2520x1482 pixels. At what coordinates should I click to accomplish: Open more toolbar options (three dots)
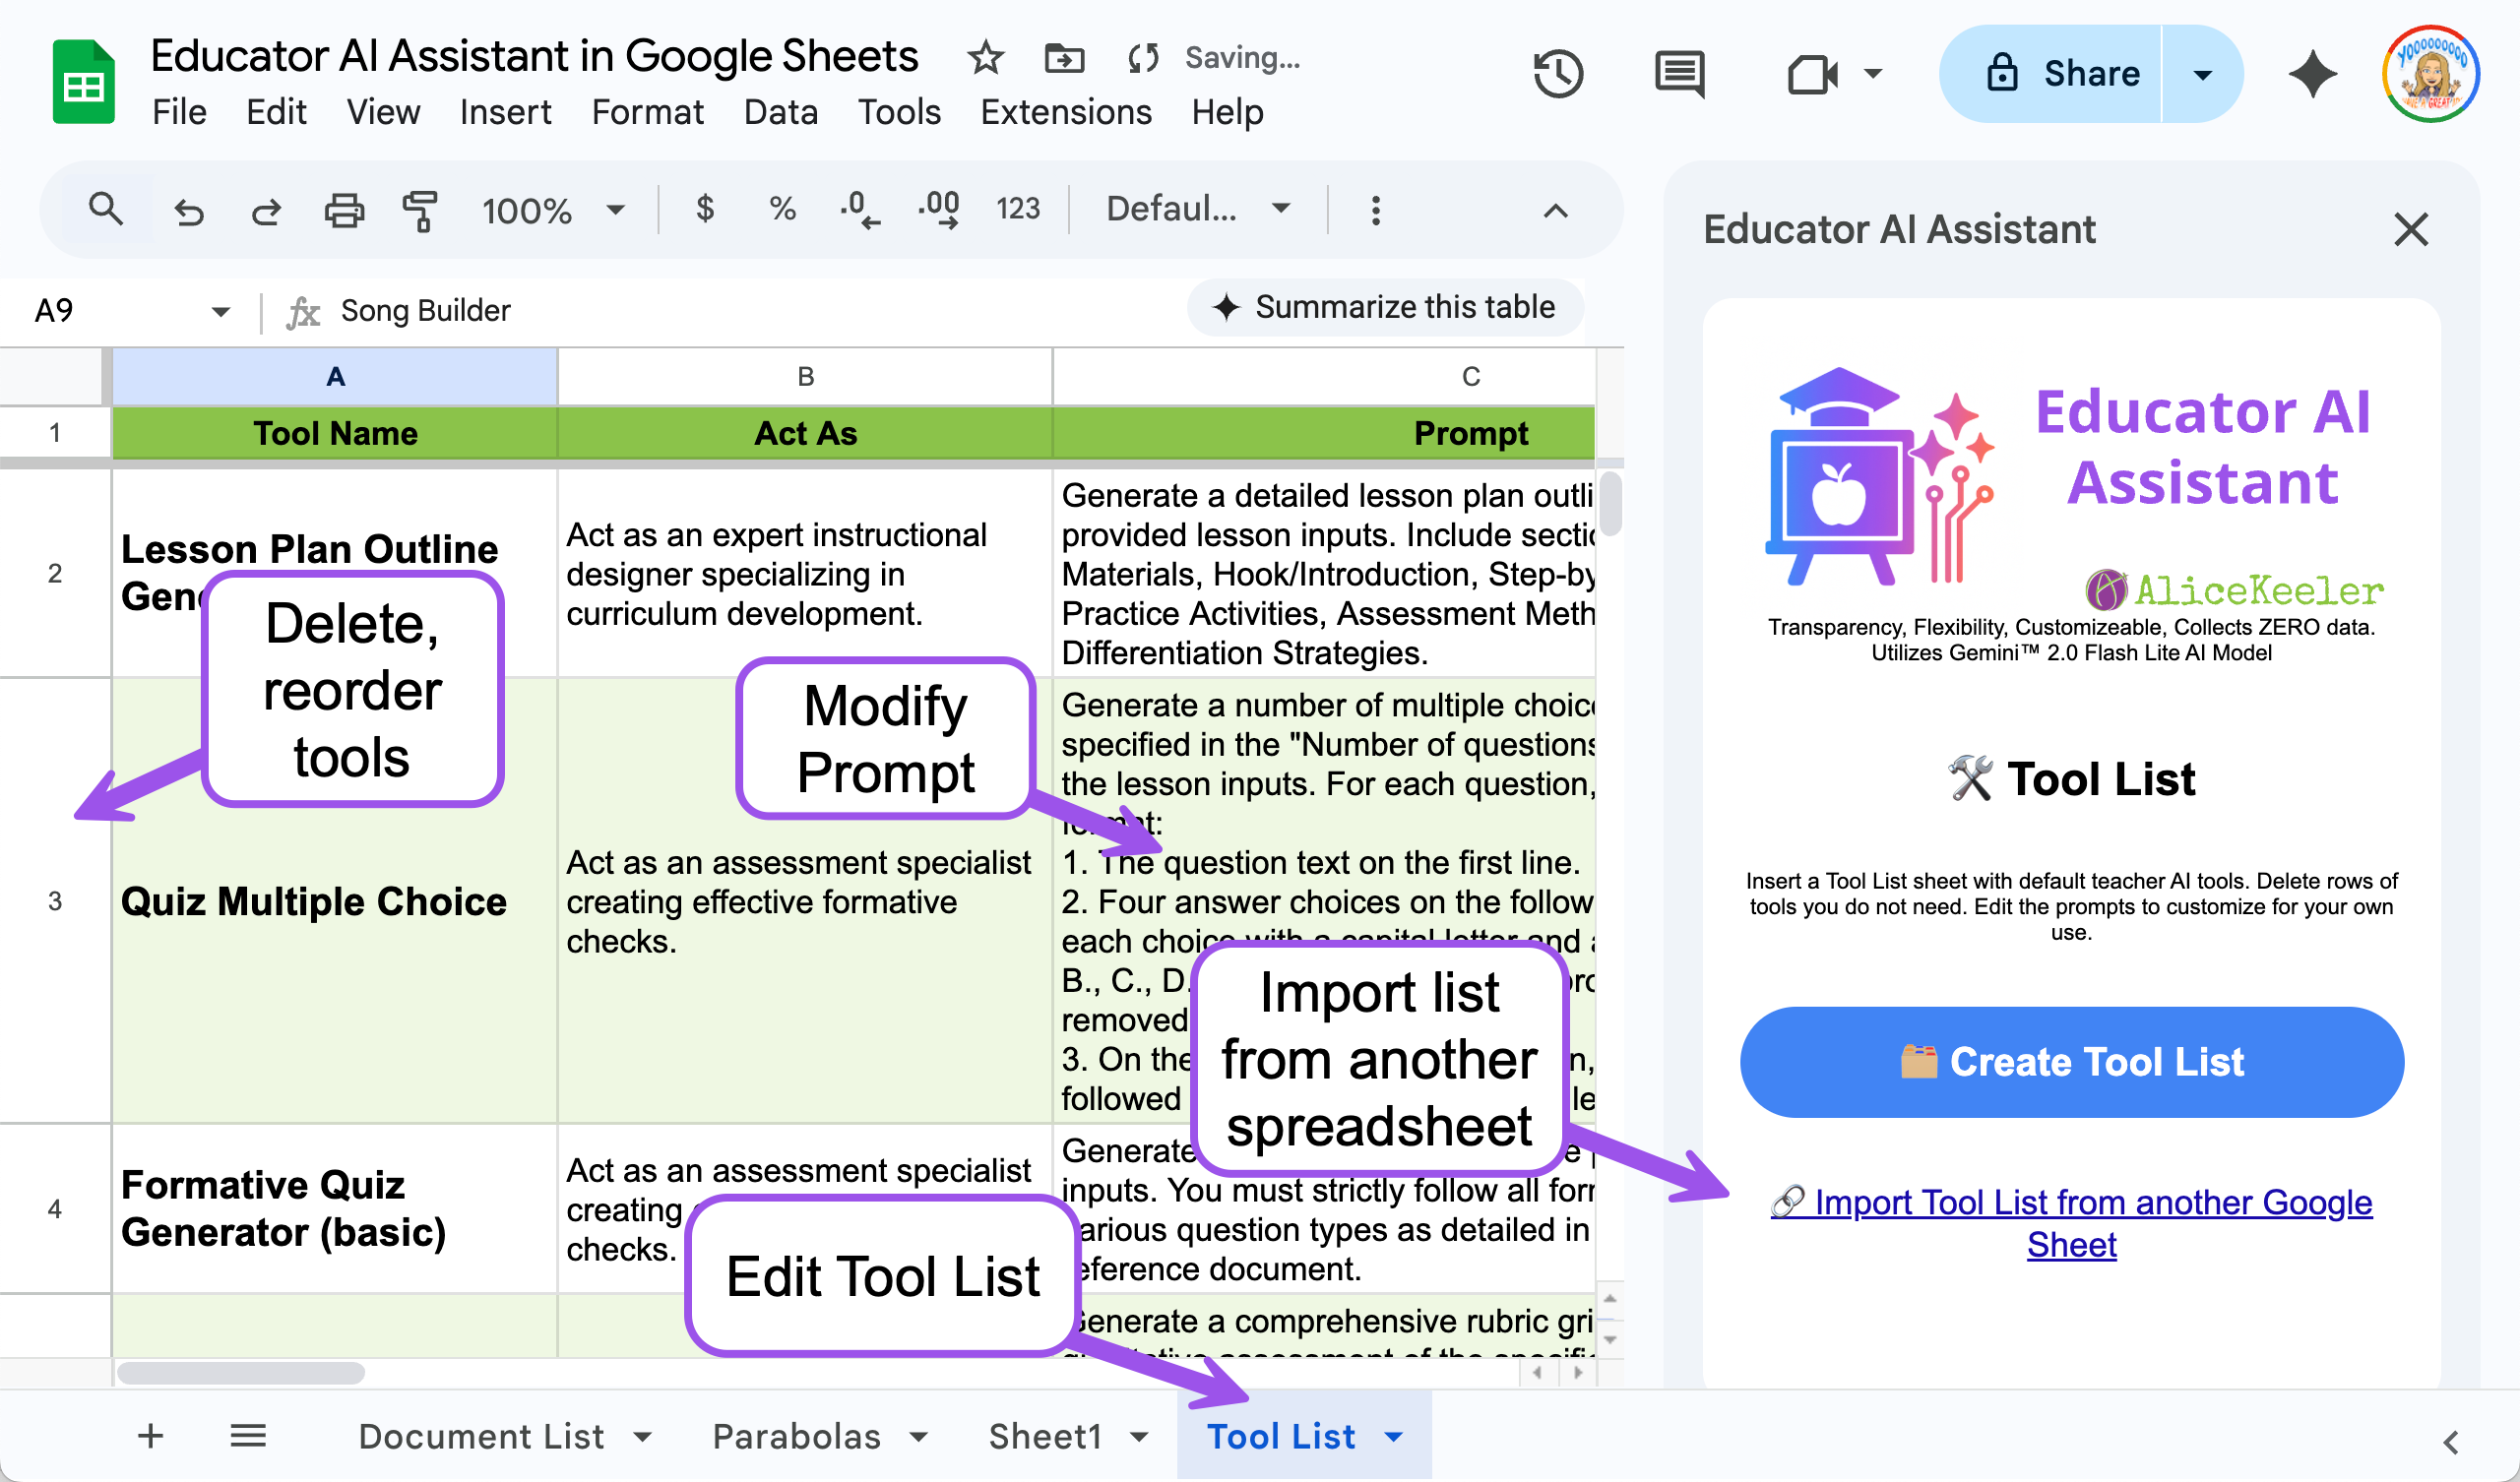point(1376,210)
